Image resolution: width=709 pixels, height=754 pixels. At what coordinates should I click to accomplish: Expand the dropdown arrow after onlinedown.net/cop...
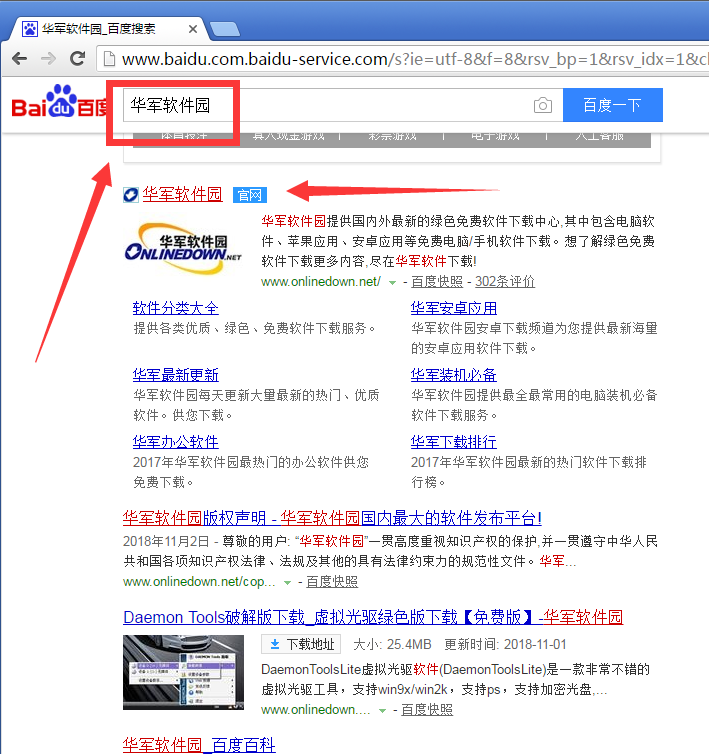pyautogui.click(x=287, y=583)
